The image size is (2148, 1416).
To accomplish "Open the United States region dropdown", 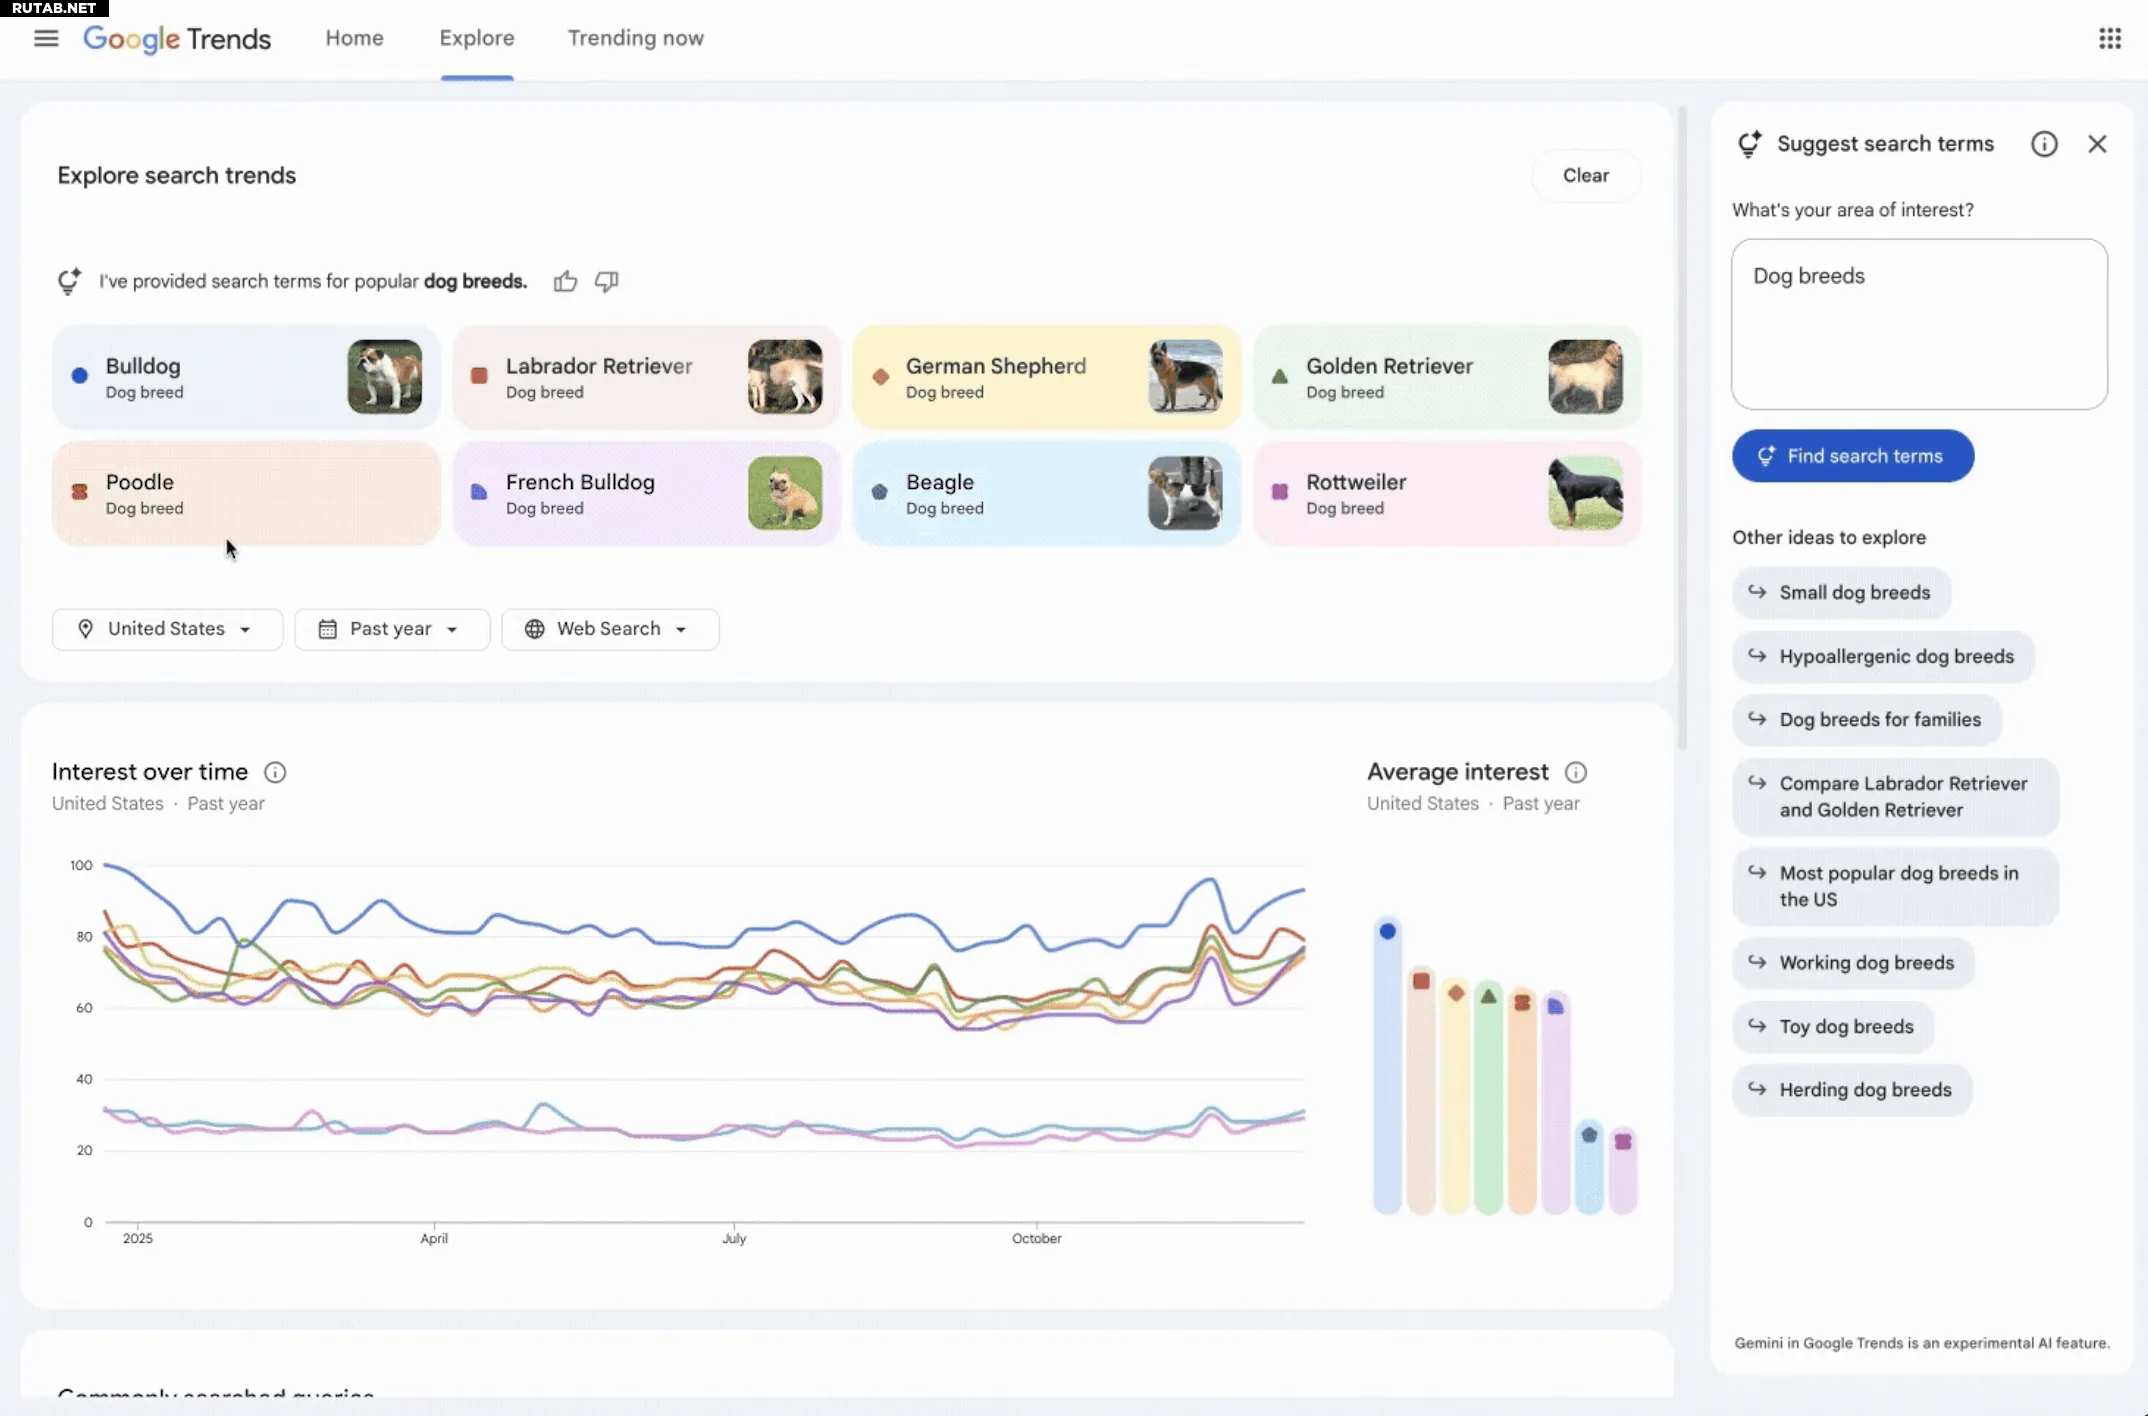I will click(x=167, y=629).
